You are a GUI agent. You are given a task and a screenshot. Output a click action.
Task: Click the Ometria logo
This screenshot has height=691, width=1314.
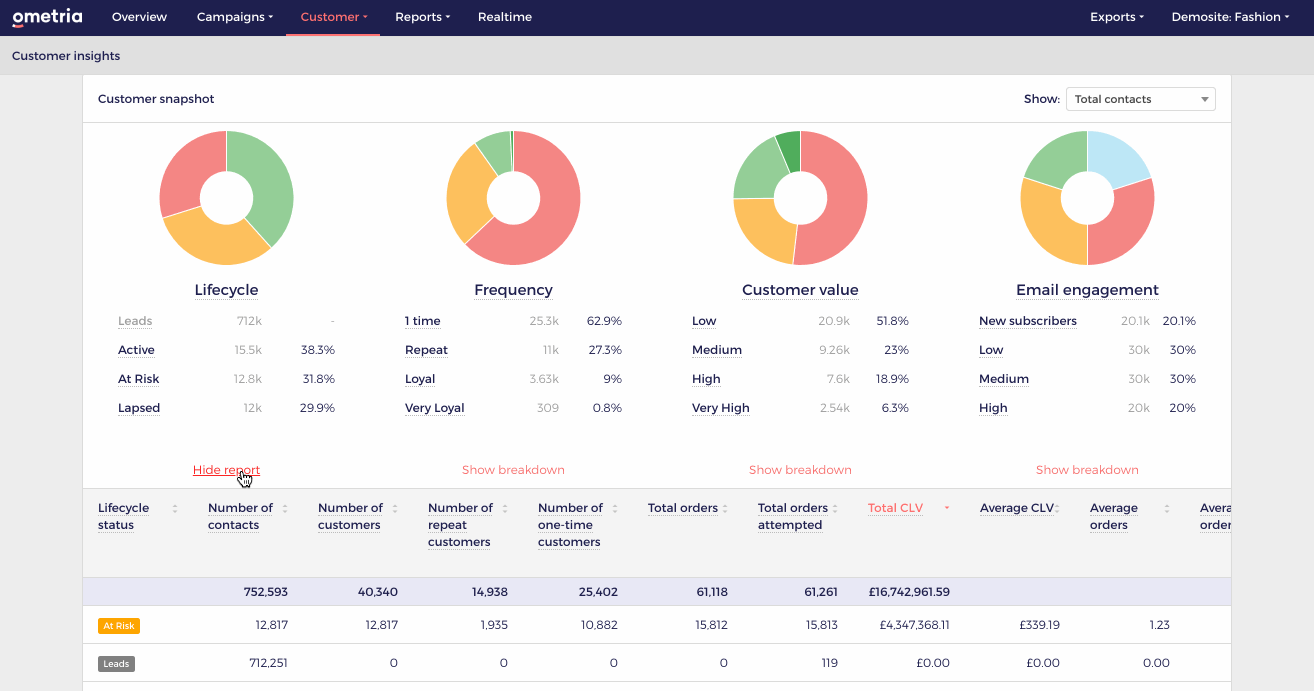[x=47, y=16]
